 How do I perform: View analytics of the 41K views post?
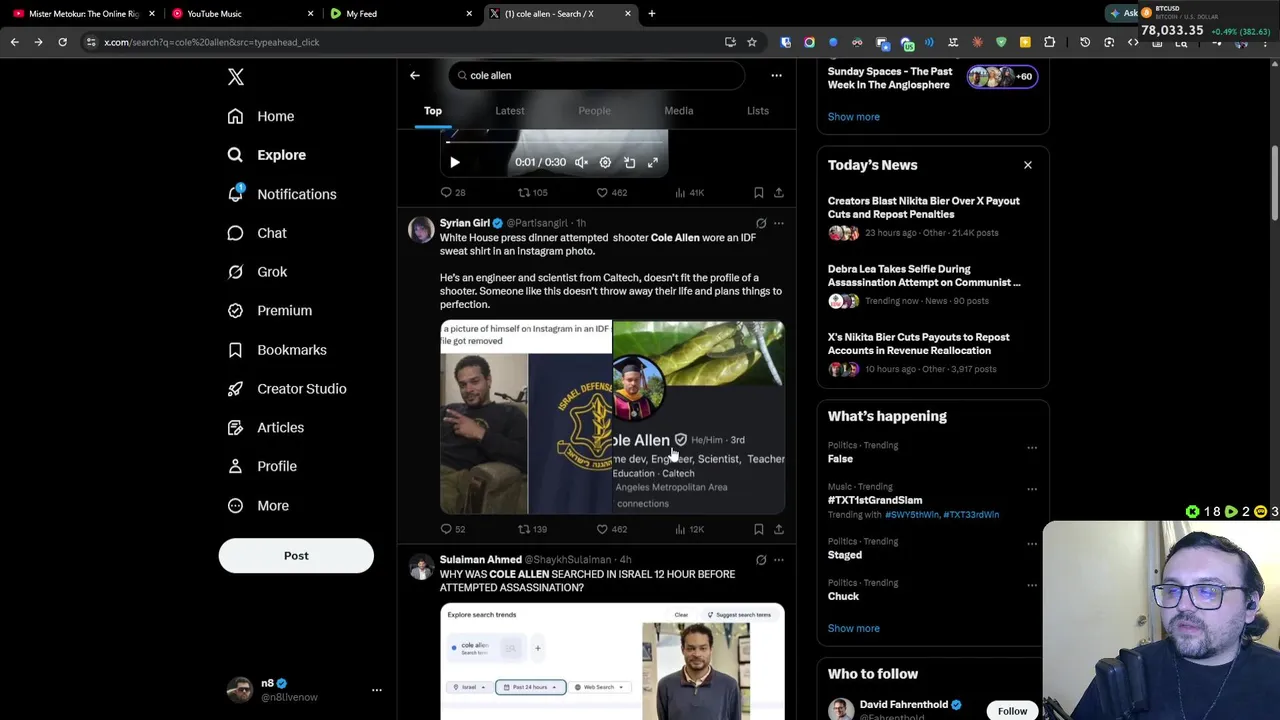click(x=690, y=192)
